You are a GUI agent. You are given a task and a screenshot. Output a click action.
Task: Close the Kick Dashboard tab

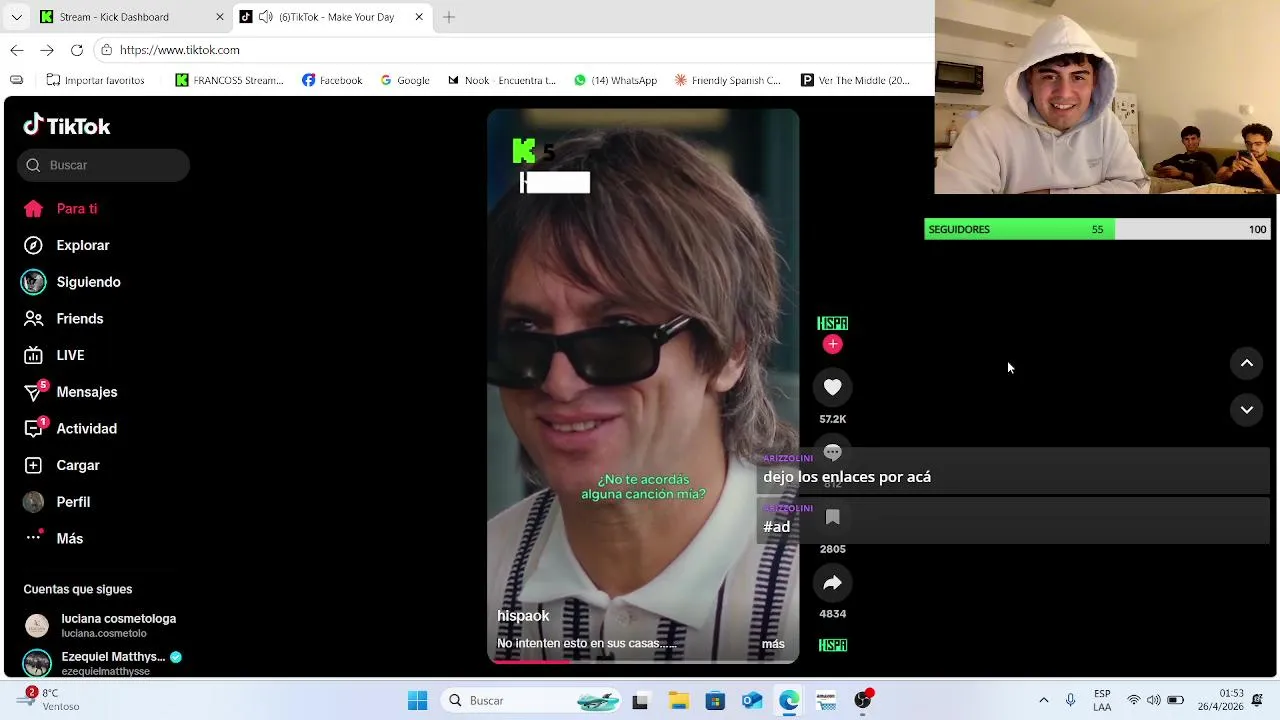pos(220,17)
